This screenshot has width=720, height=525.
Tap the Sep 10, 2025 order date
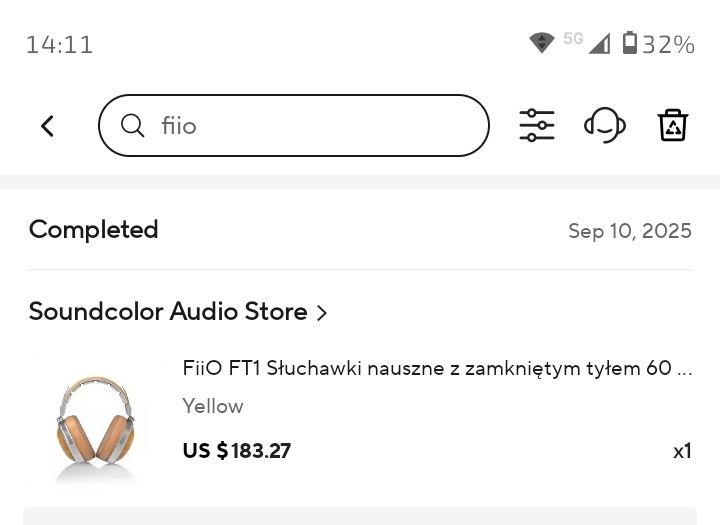click(630, 231)
